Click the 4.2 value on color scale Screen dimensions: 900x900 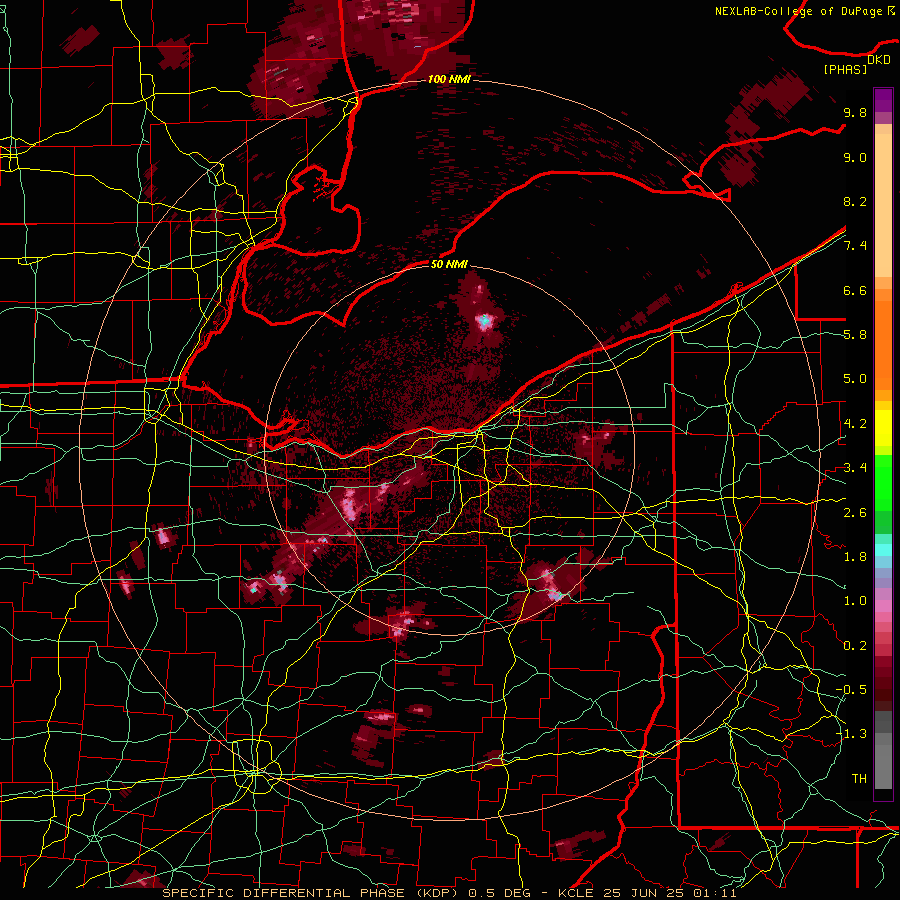click(x=855, y=424)
